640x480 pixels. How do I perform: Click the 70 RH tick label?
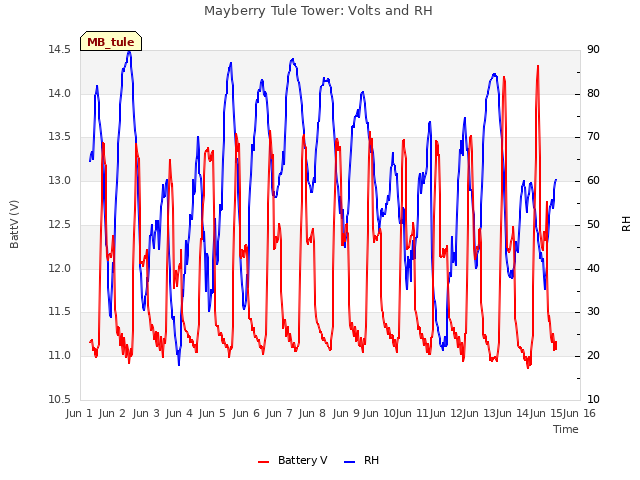point(593,137)
